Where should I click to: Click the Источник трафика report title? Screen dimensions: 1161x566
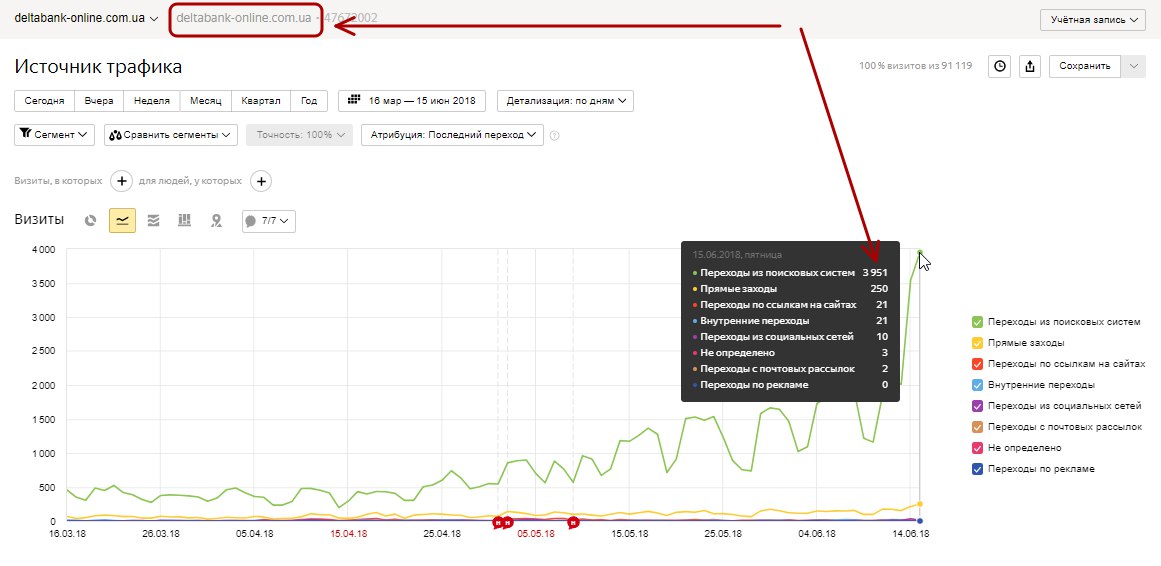[x=98, y=67]
